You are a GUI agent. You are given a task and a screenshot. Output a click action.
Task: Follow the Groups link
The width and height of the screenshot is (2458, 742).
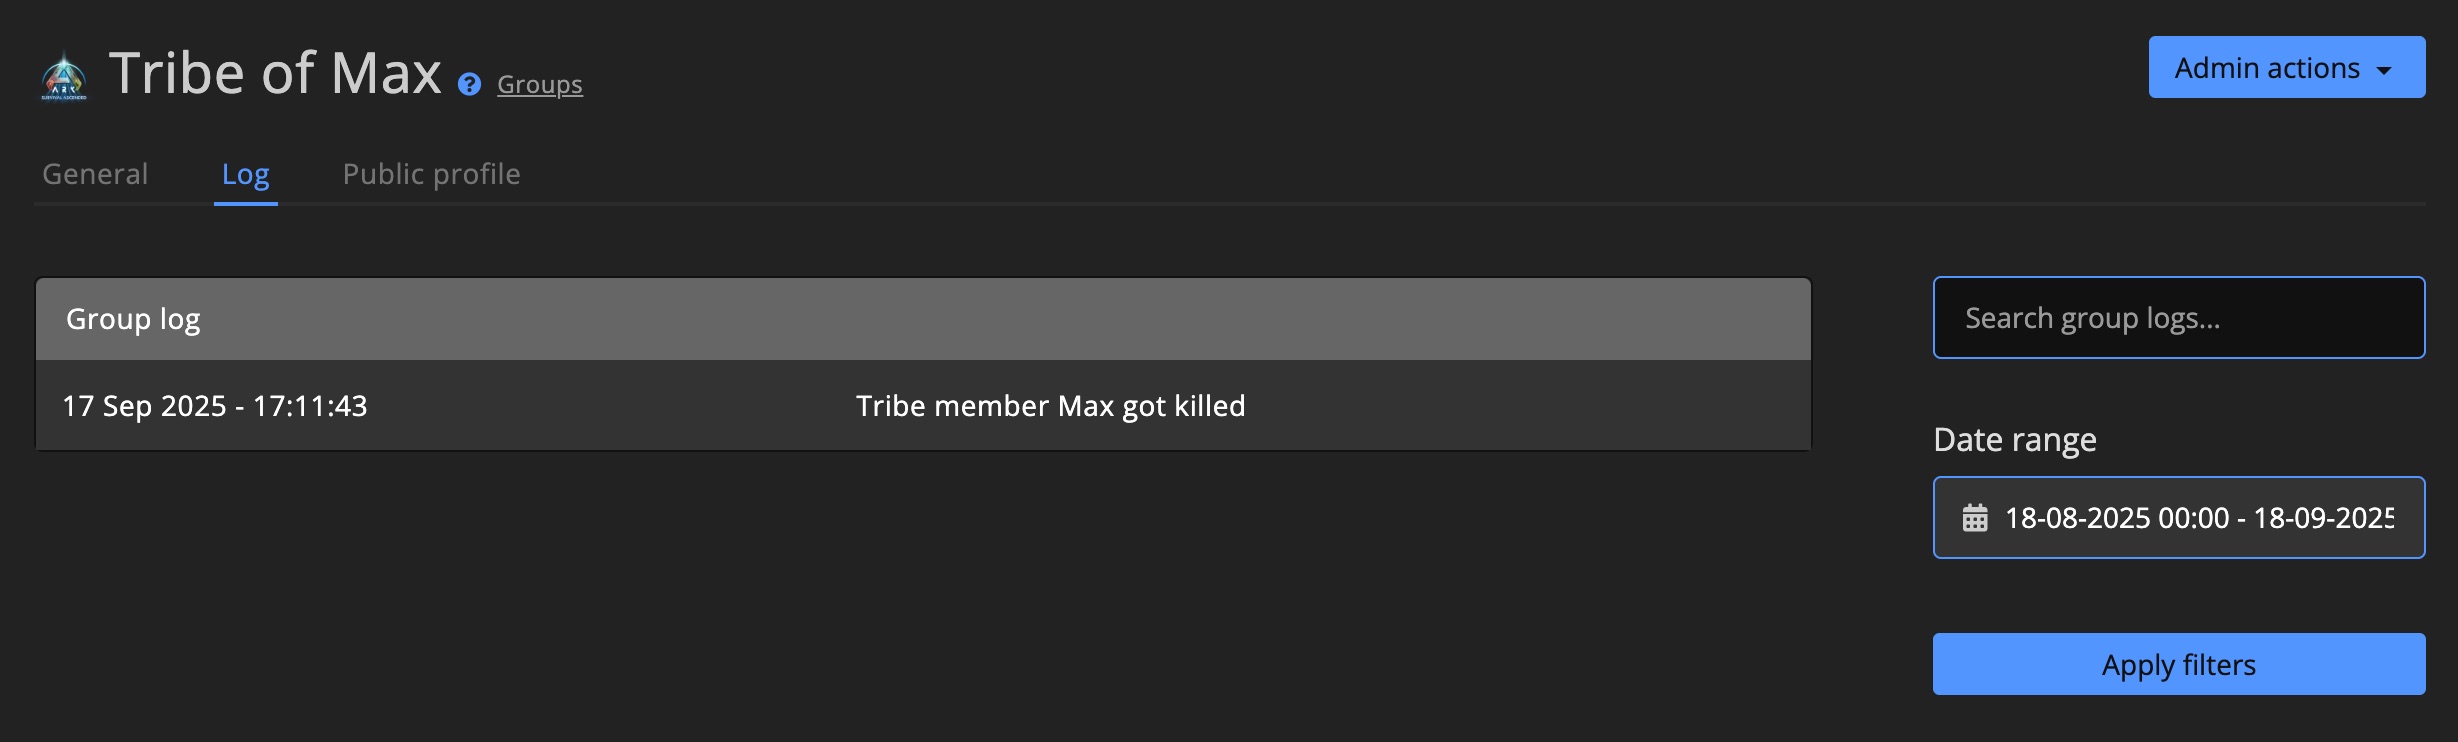tap(539, 85)
